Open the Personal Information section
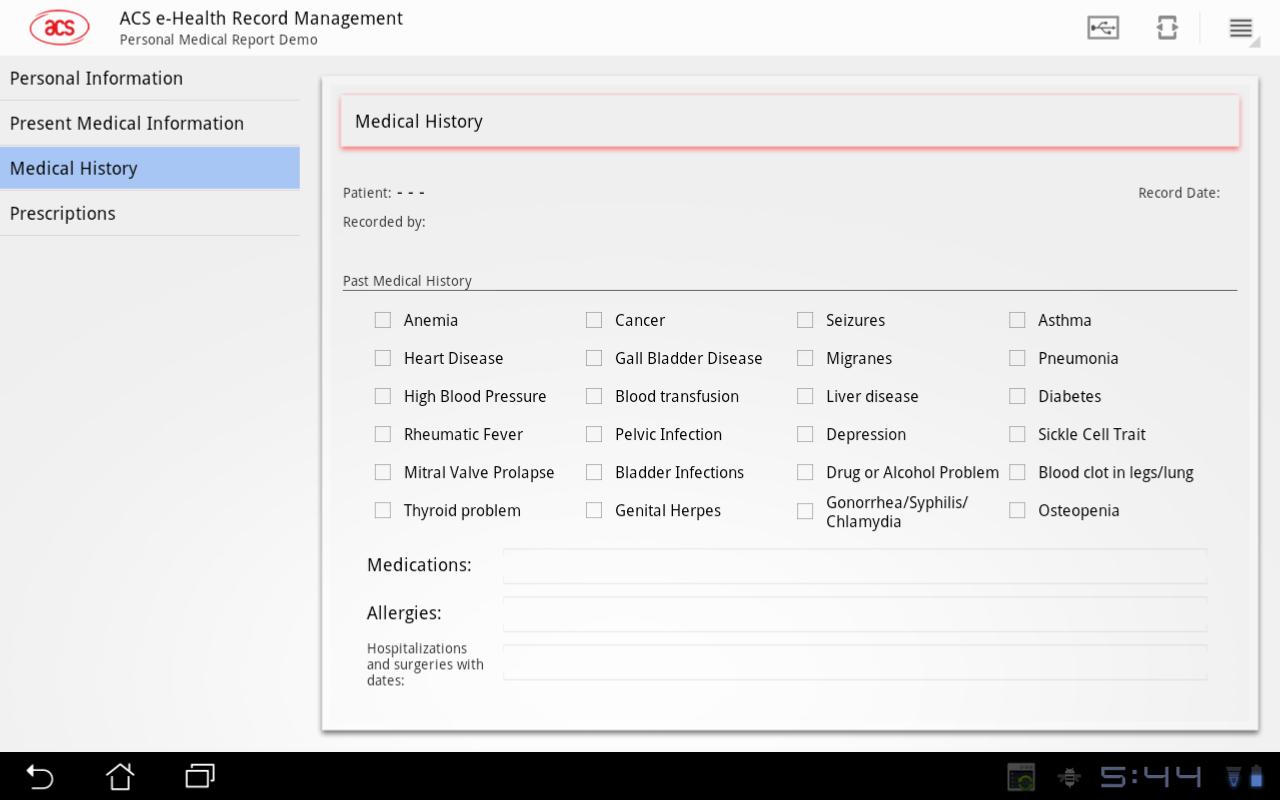This screenshot has height=800, width=1280. click(150, 78)
